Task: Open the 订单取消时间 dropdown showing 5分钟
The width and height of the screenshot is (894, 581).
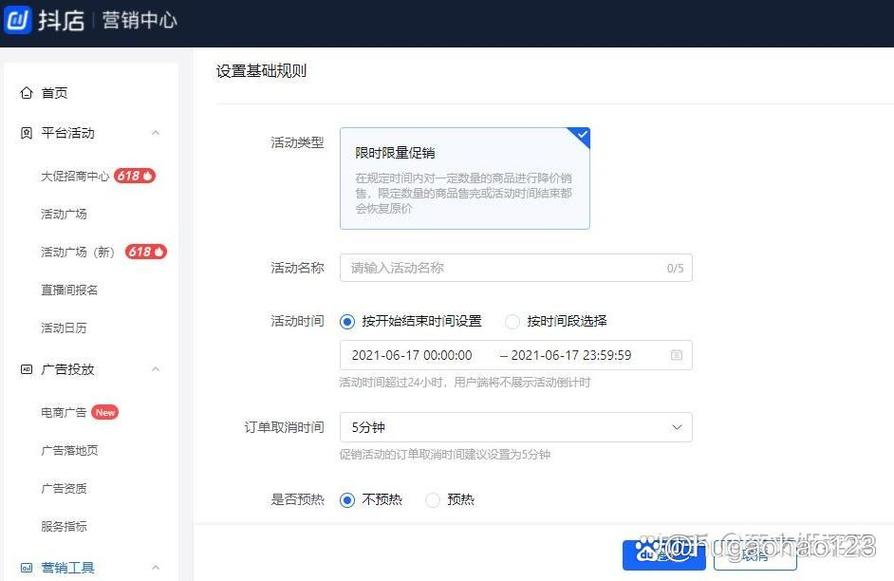Action: coord(516,427)
